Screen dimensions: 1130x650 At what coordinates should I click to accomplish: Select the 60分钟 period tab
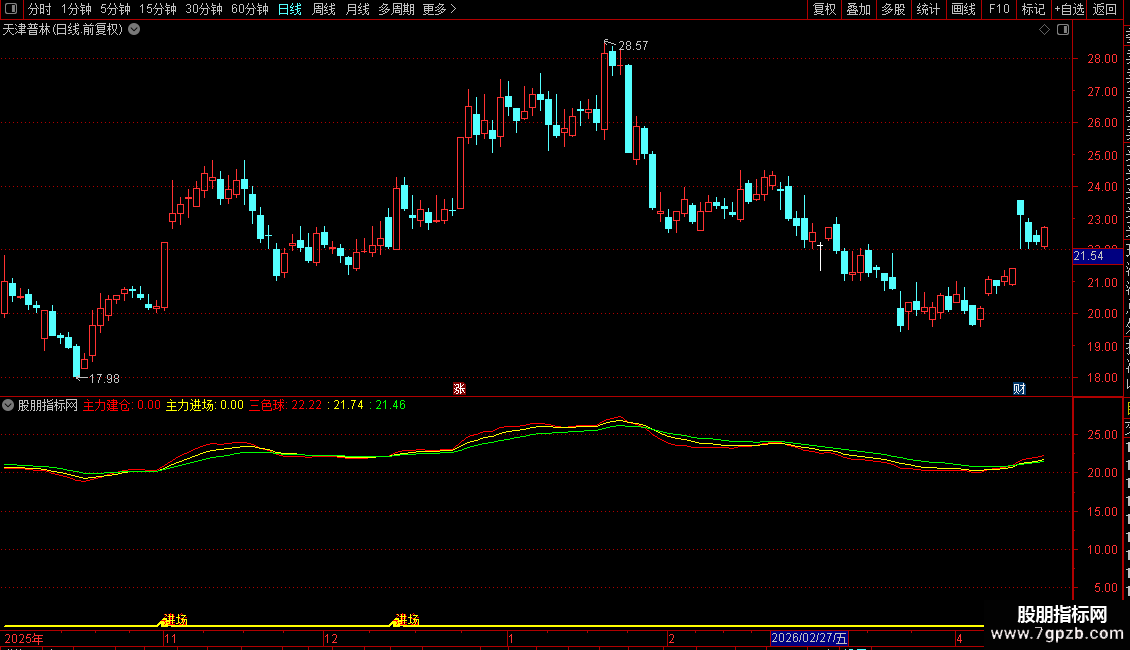click(x=249, y=9)
